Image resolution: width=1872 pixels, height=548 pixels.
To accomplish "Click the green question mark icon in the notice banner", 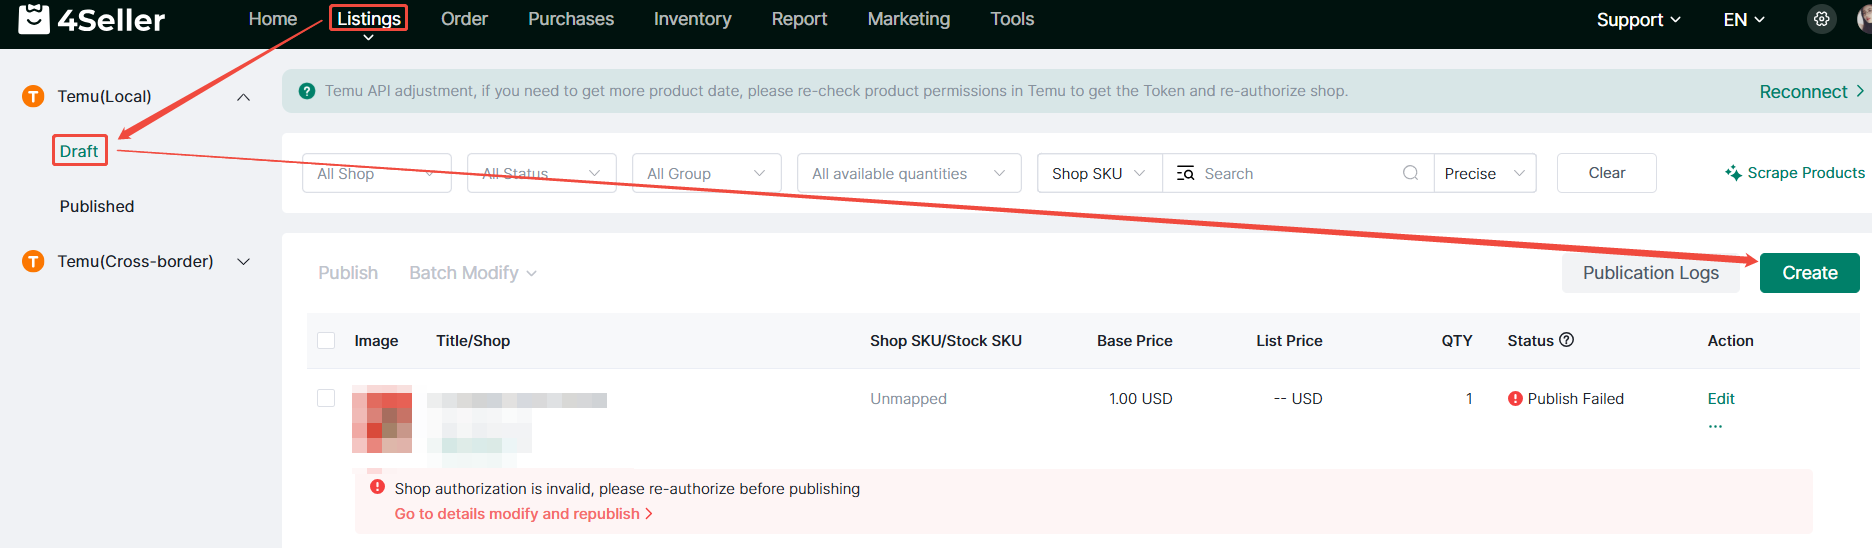I will pos(307,91).
